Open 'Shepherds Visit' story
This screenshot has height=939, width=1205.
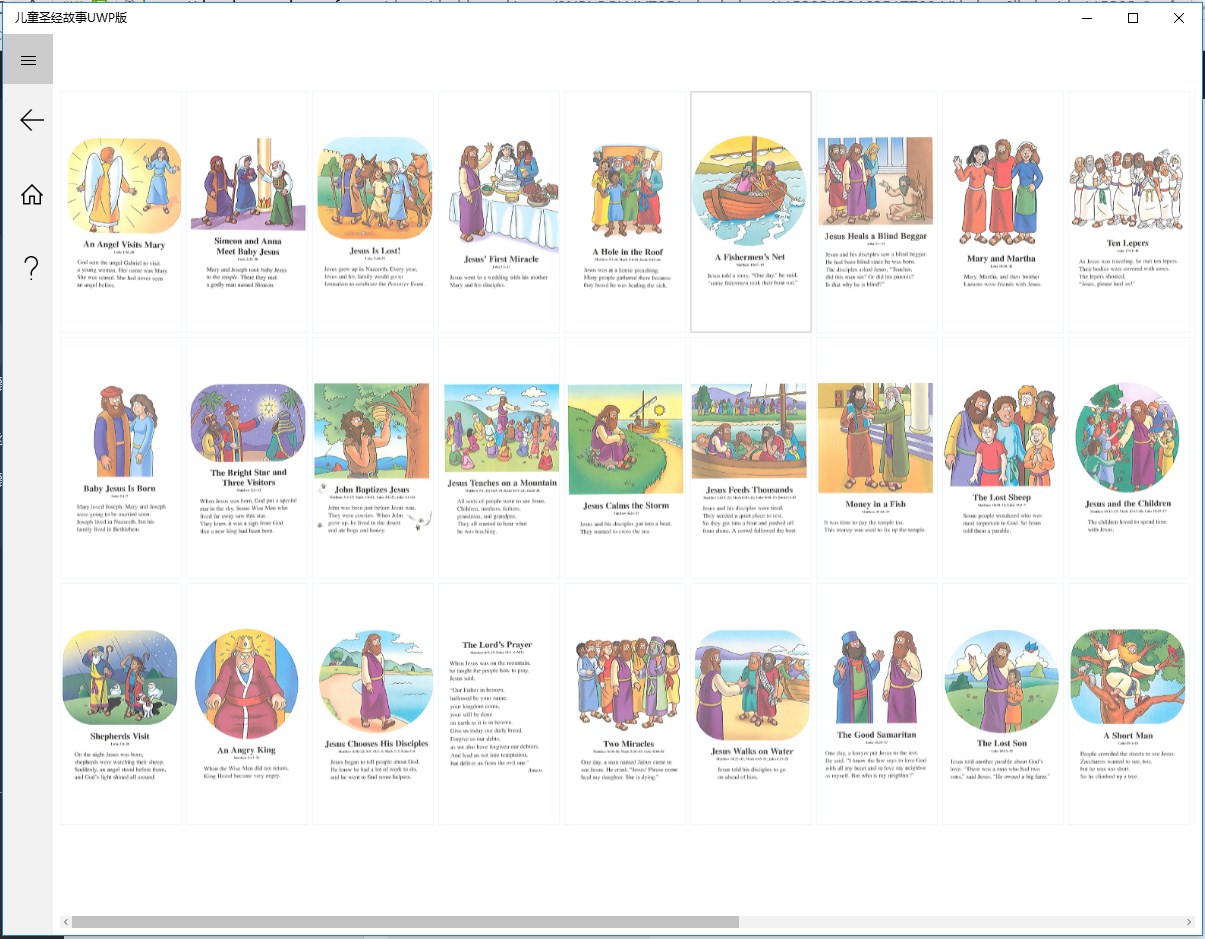pyautogui.click(x=121, y=704)
